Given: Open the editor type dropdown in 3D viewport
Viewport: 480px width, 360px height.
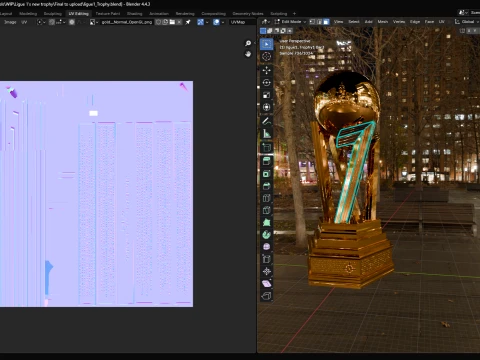Looking at the screenshot, I should [265, 22].
